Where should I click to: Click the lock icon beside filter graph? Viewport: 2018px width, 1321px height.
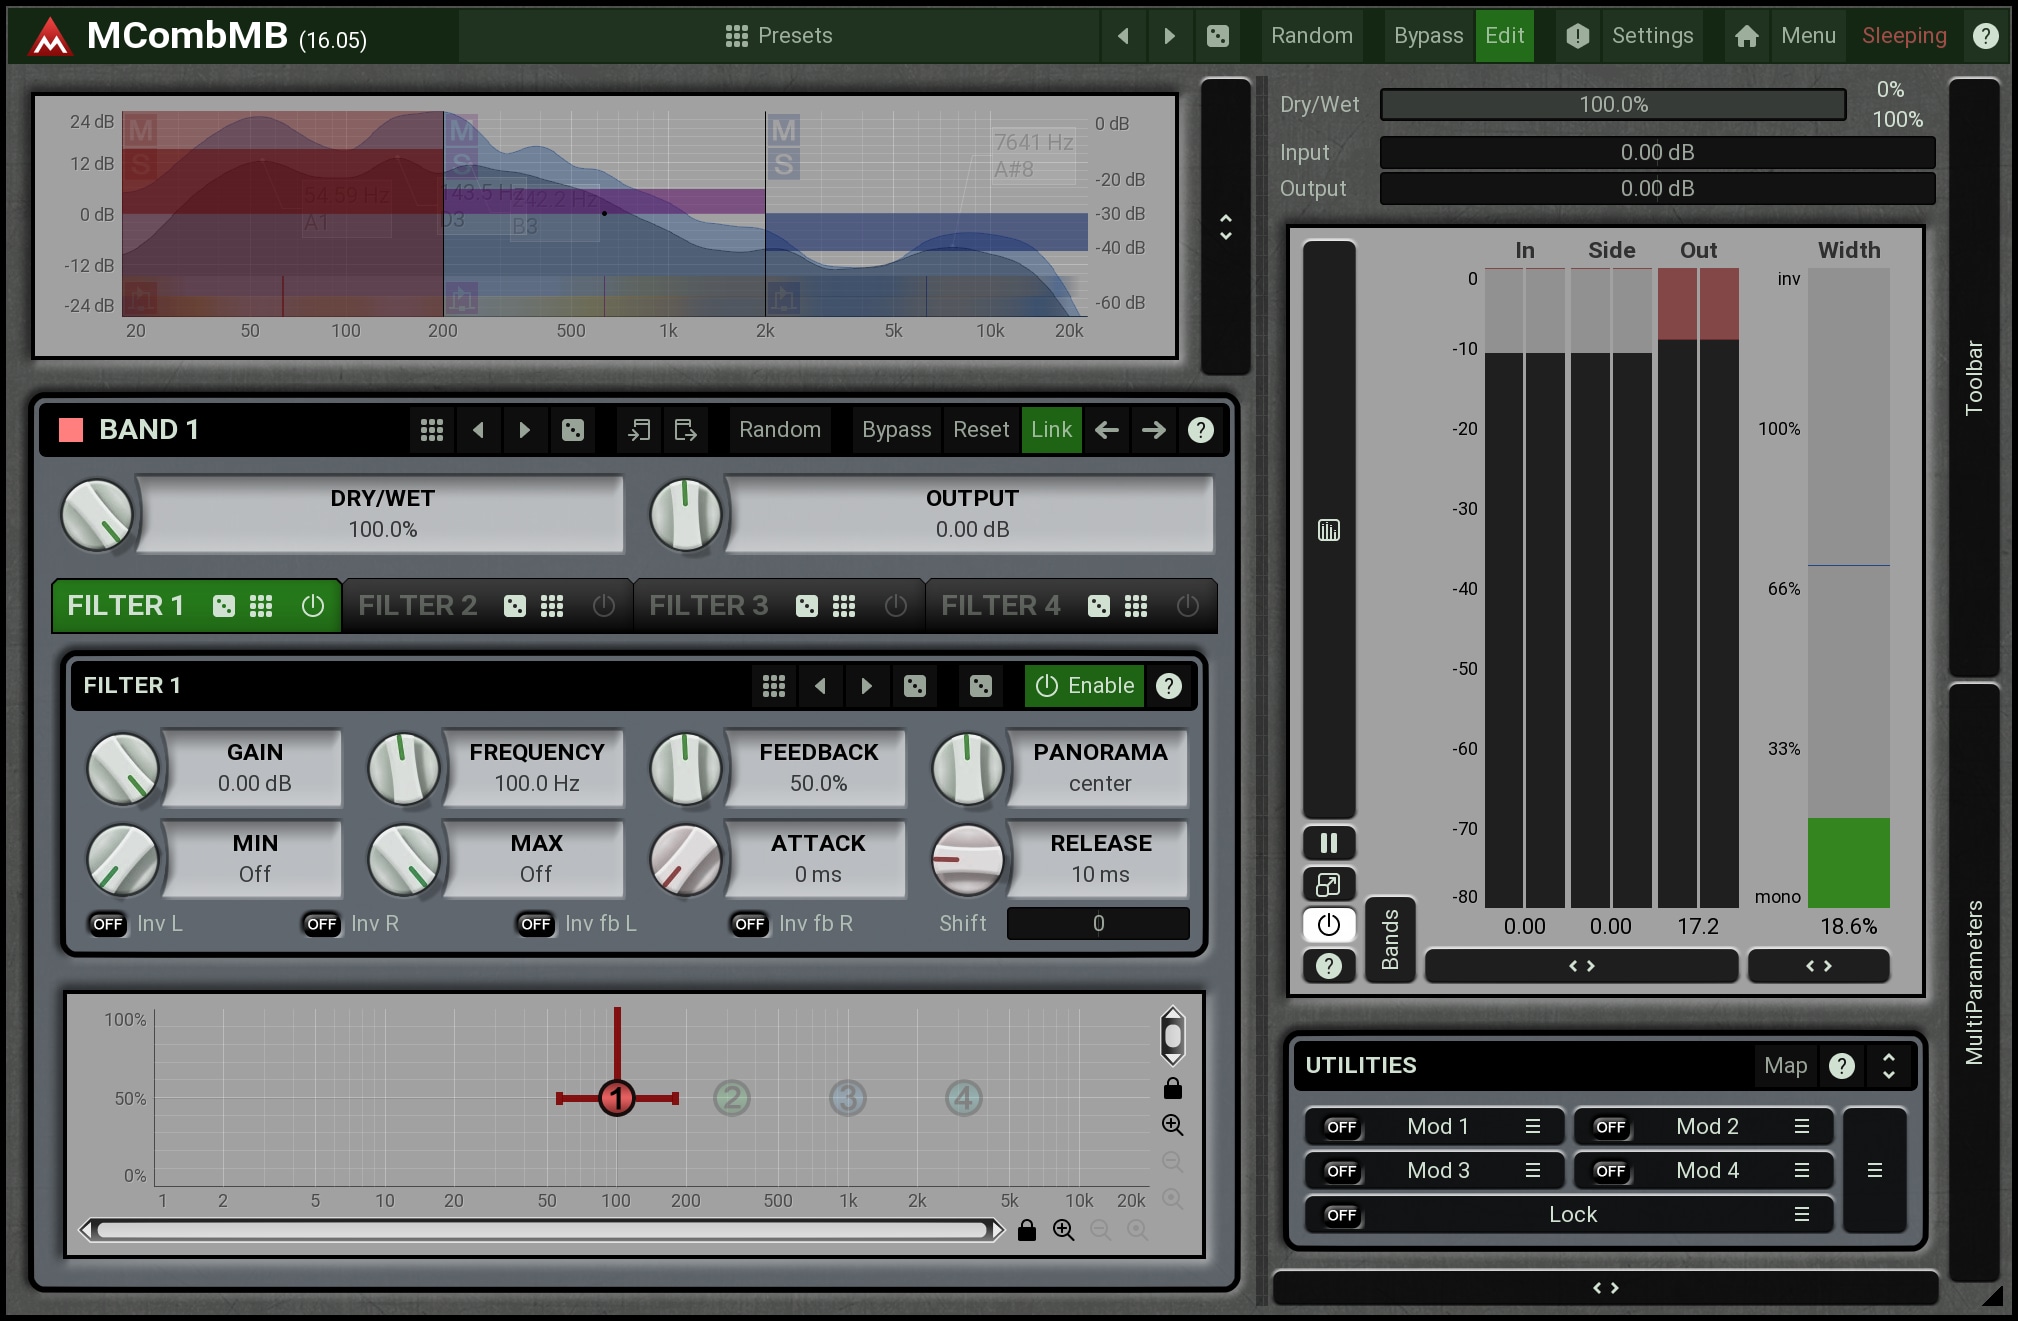tap(1172, 1088)
